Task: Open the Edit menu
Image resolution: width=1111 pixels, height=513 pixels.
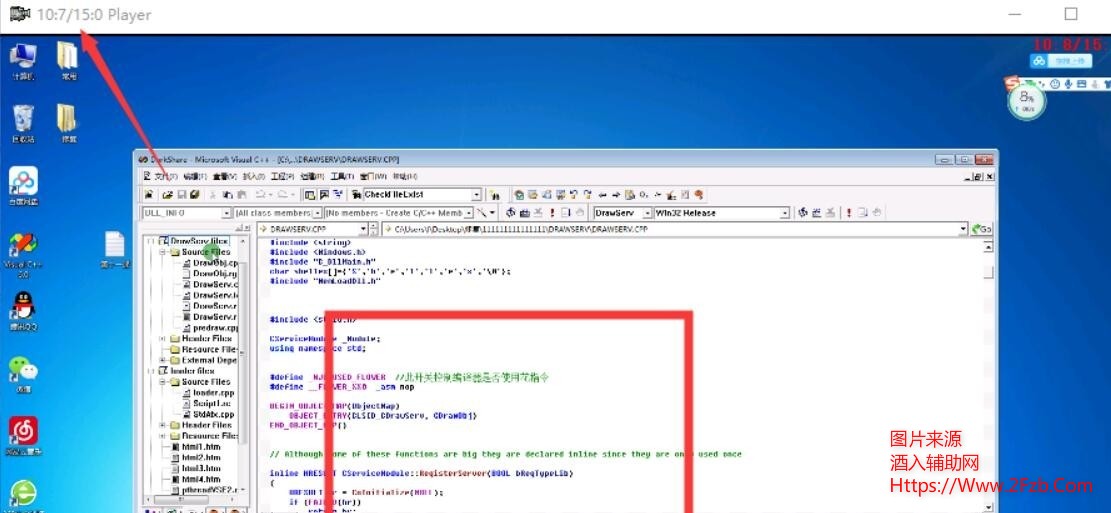Action: point(194,176)
